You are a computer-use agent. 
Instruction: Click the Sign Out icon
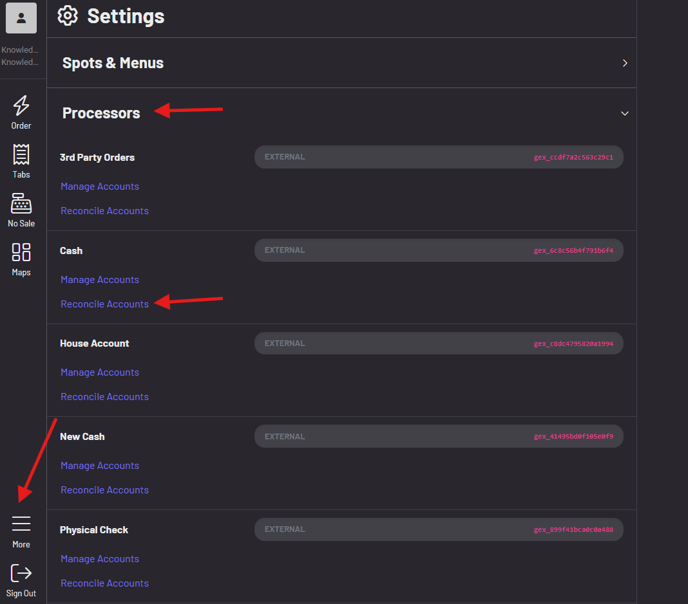tap(21, 574)
